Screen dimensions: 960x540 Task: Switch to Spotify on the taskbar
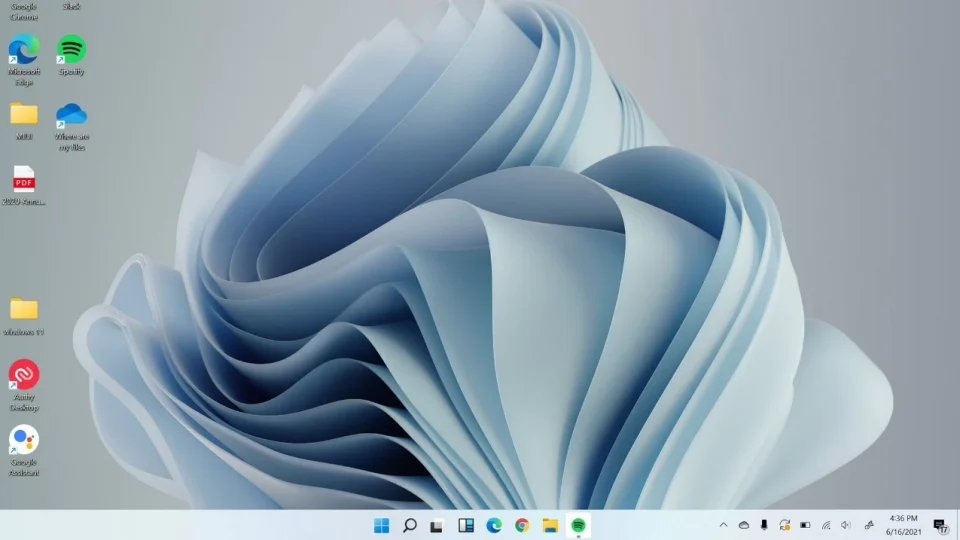coord(578,525)
